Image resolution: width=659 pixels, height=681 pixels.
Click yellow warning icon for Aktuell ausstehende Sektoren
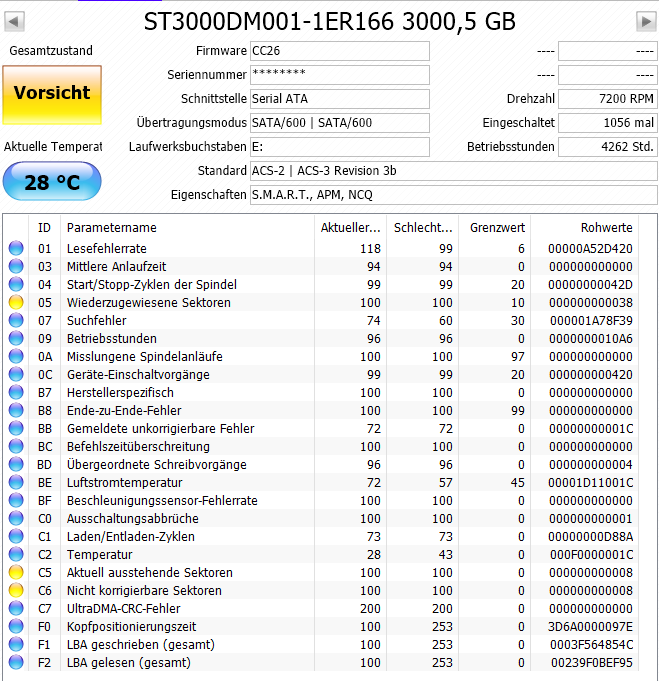click(16, 572)
